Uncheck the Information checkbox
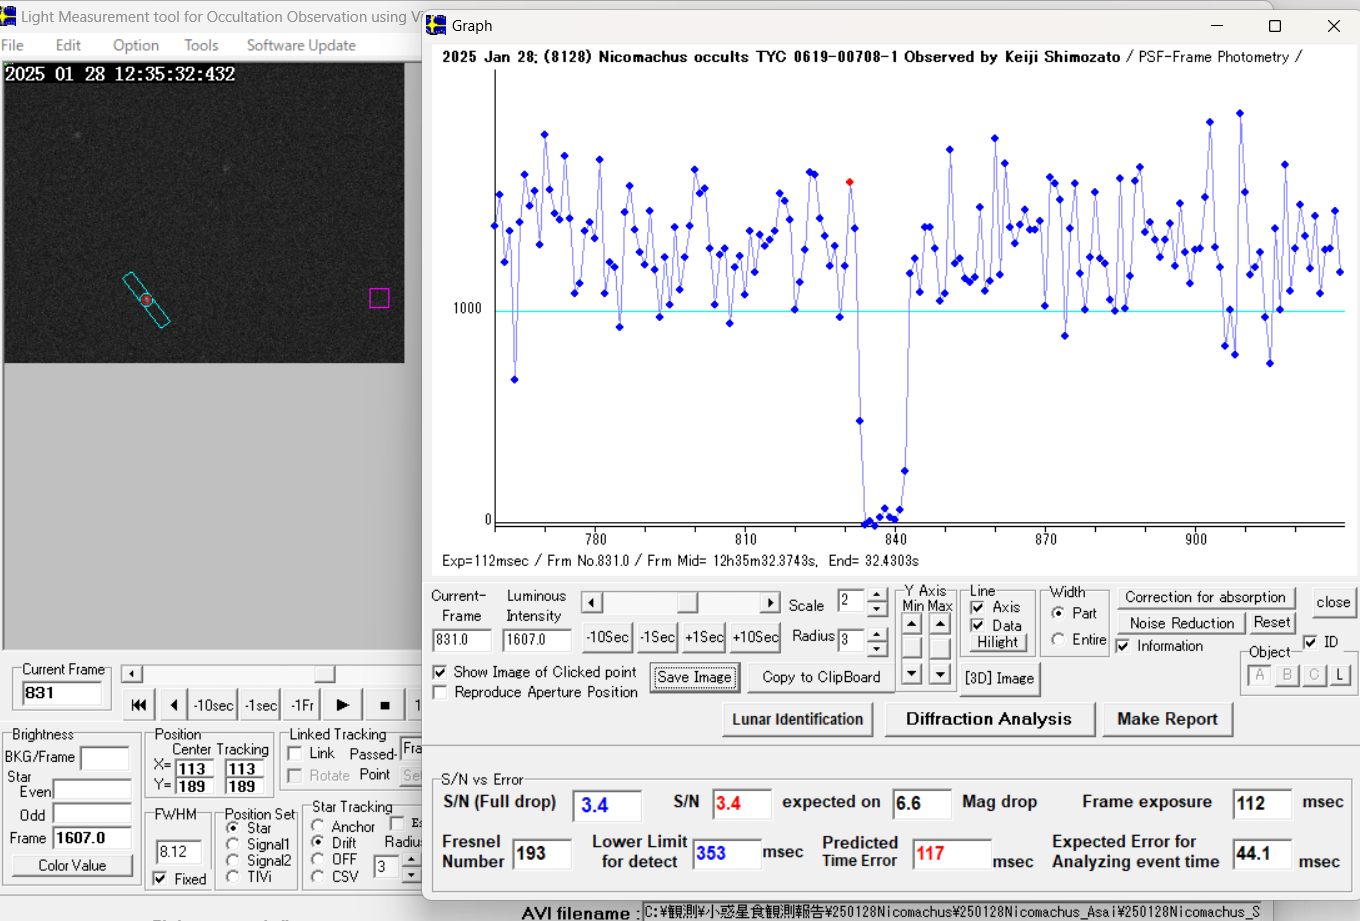Image resolution: width=1360 pixels, height=921 pixels. pos(1123,646)
